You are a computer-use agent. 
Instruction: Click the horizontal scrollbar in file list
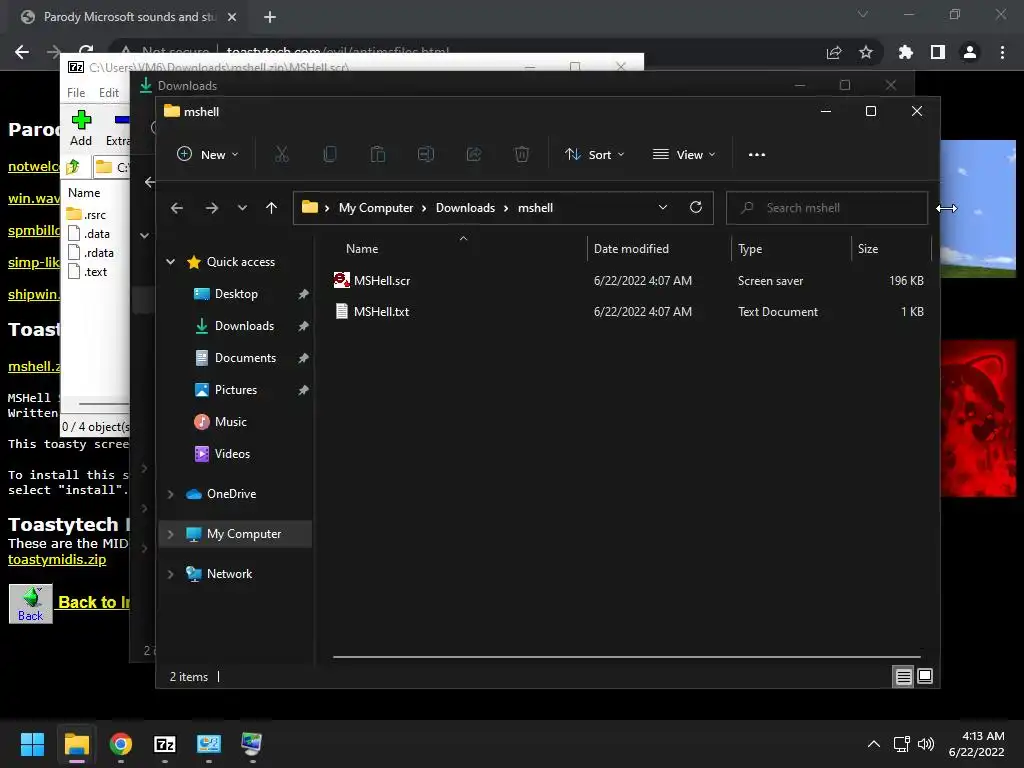click(x=626, y=656)
